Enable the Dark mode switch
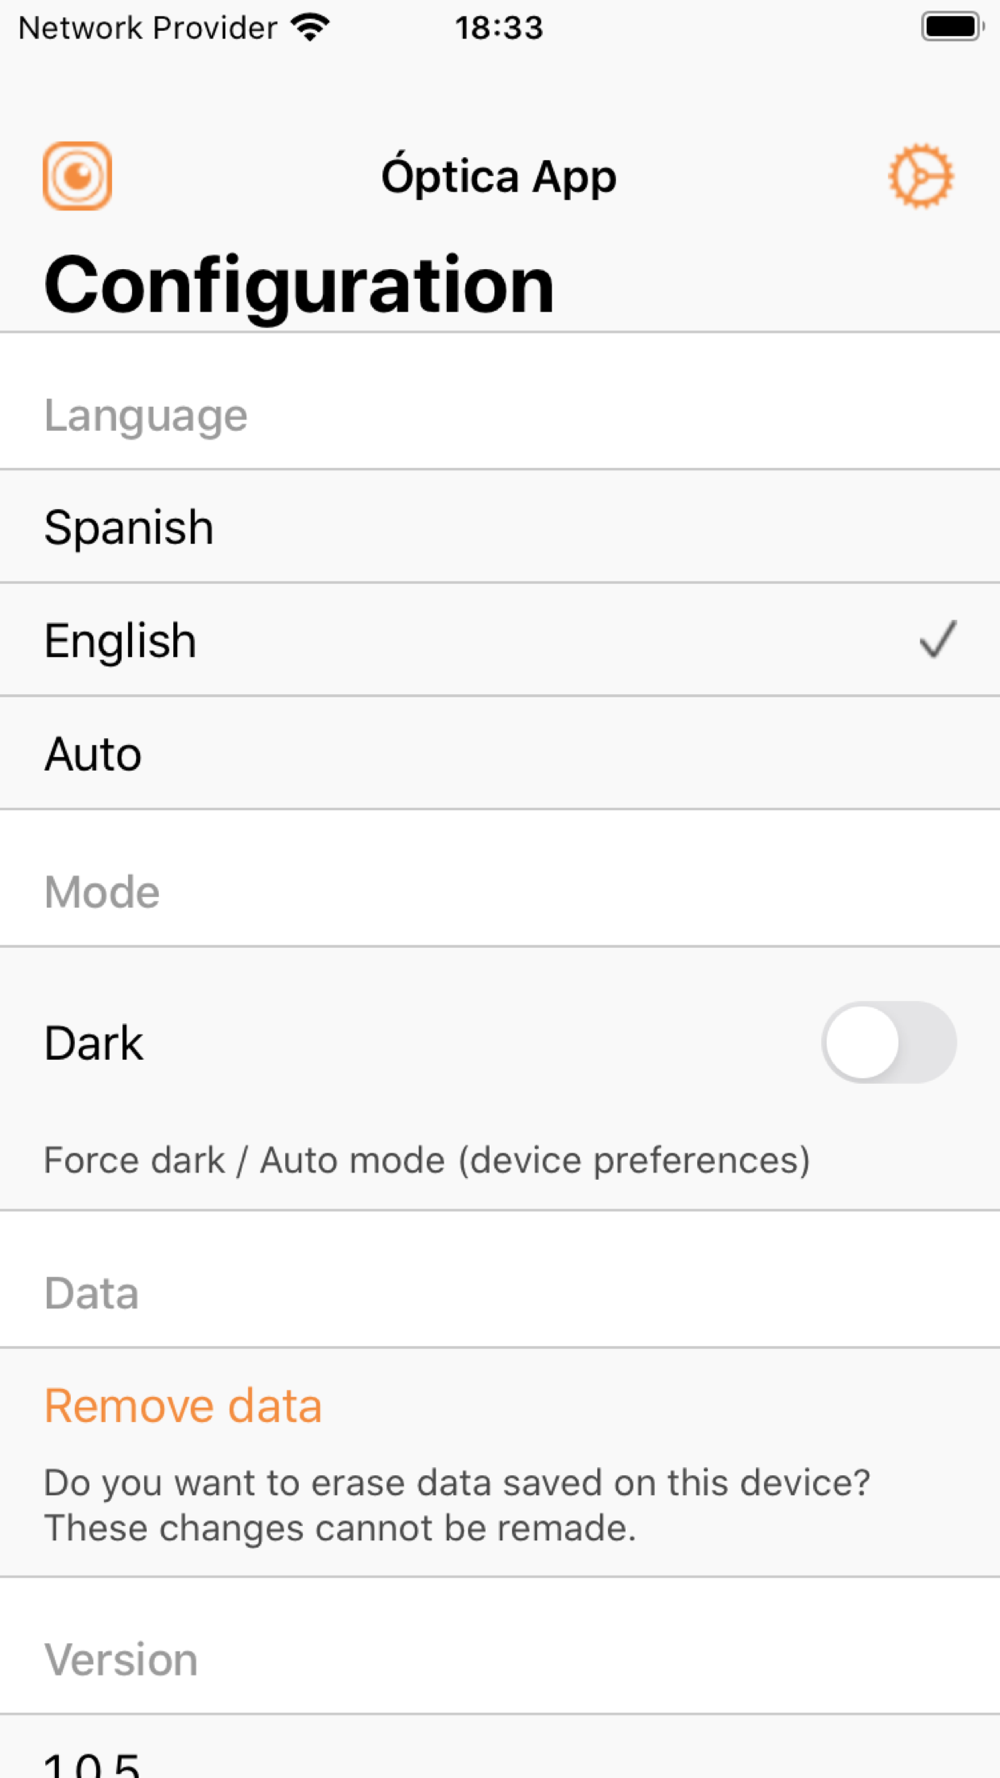 click(x=888, y=1042)
